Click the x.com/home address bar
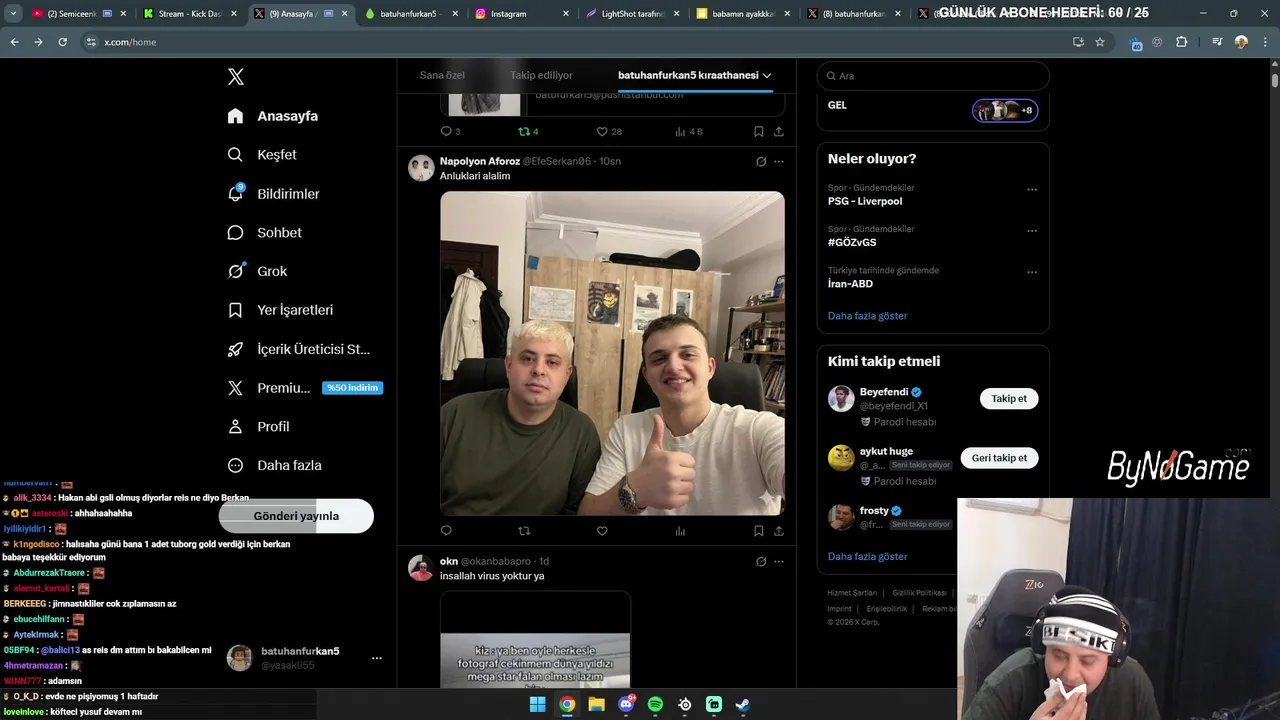Screen dimensions: 1280x720 pos(575,42)
